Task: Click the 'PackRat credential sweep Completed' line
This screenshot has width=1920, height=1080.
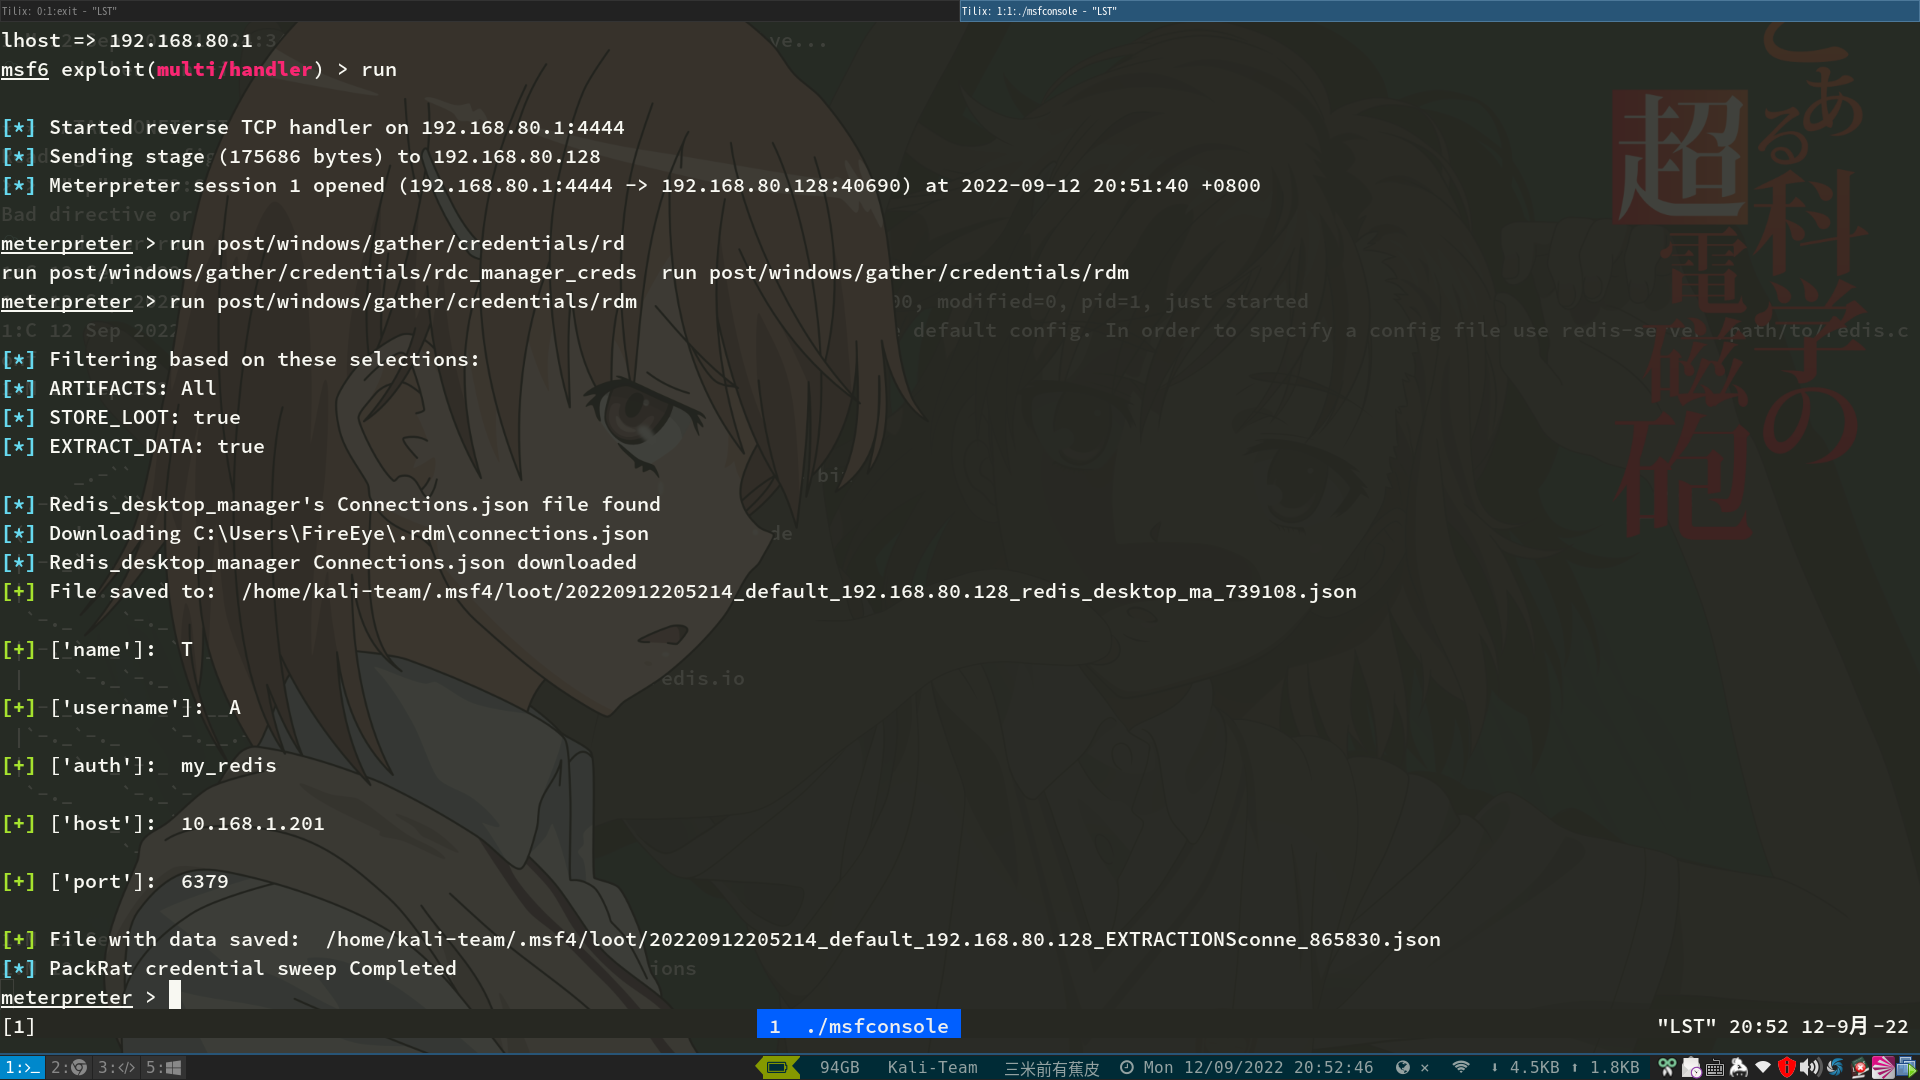Action: [229, 968]
